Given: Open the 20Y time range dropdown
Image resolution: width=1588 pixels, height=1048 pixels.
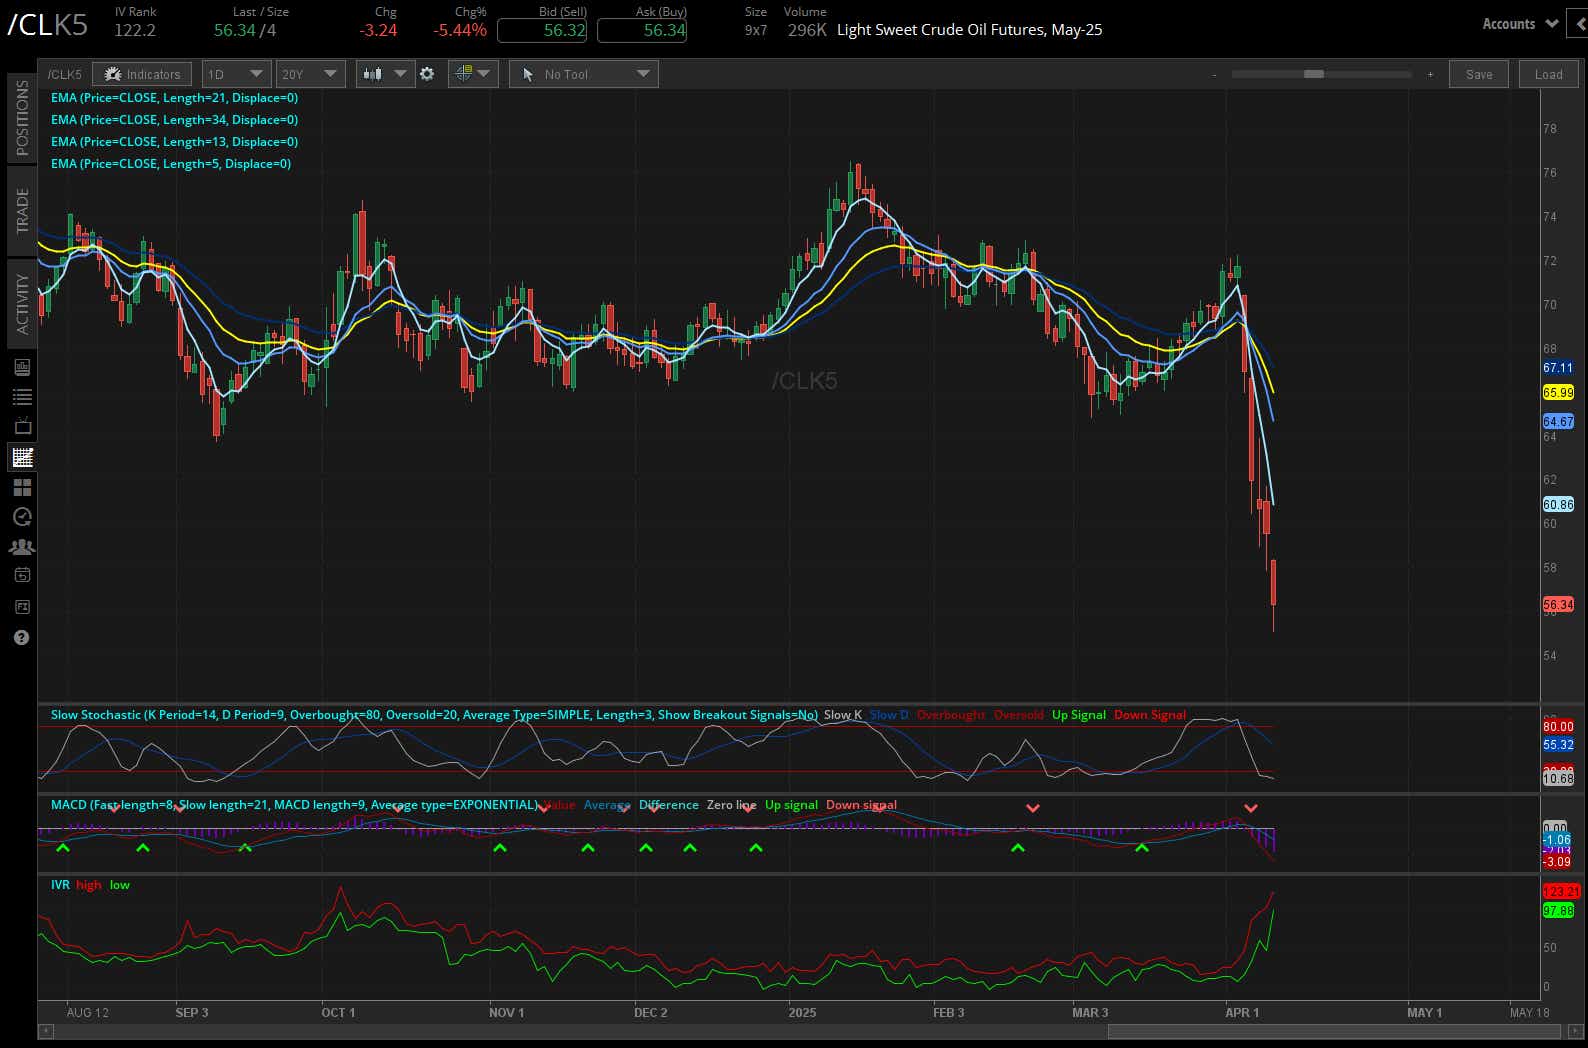Looking at the screenshot, I should [x=310, y=74].
